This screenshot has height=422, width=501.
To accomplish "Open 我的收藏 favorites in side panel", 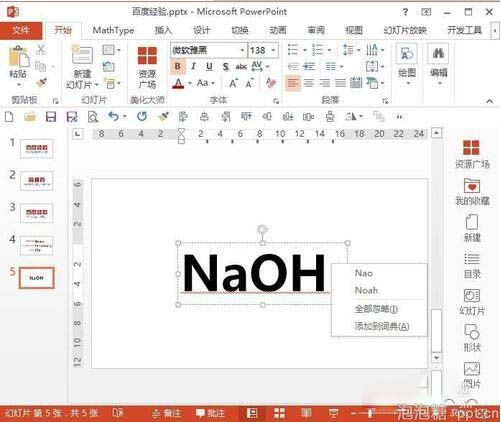I will (x=472, y=191).
